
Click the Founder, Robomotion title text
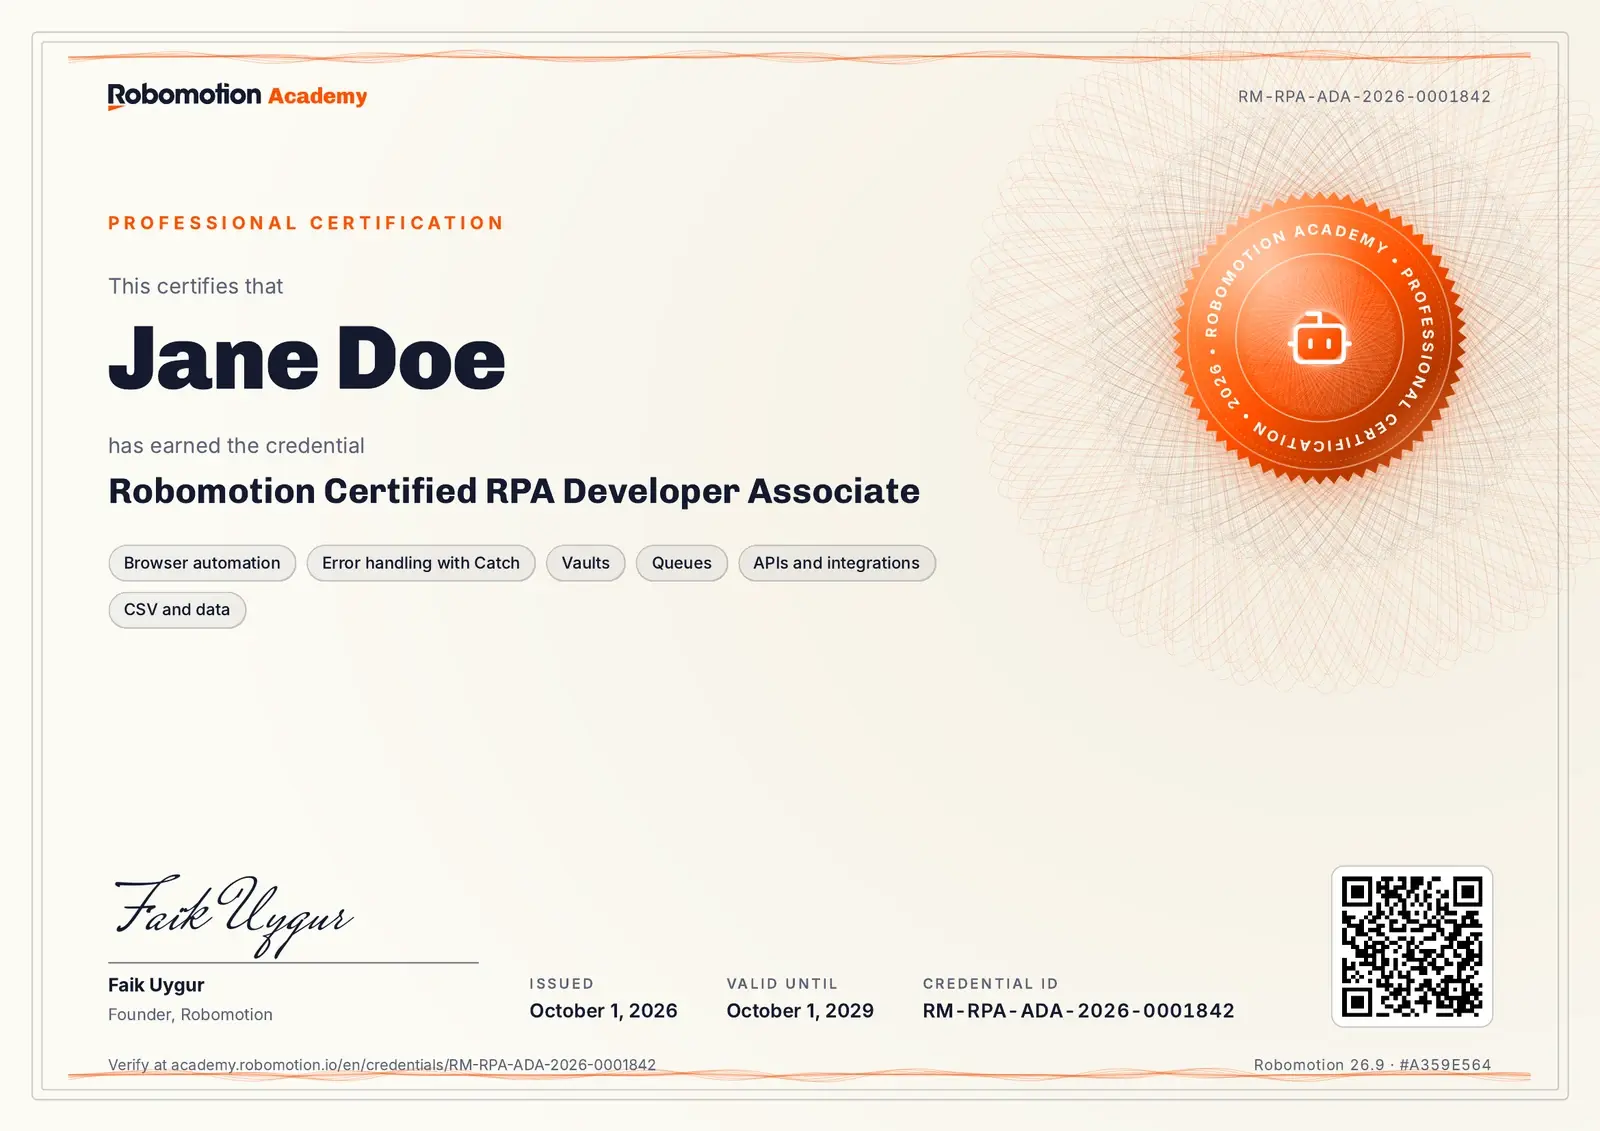[190, 1014]
